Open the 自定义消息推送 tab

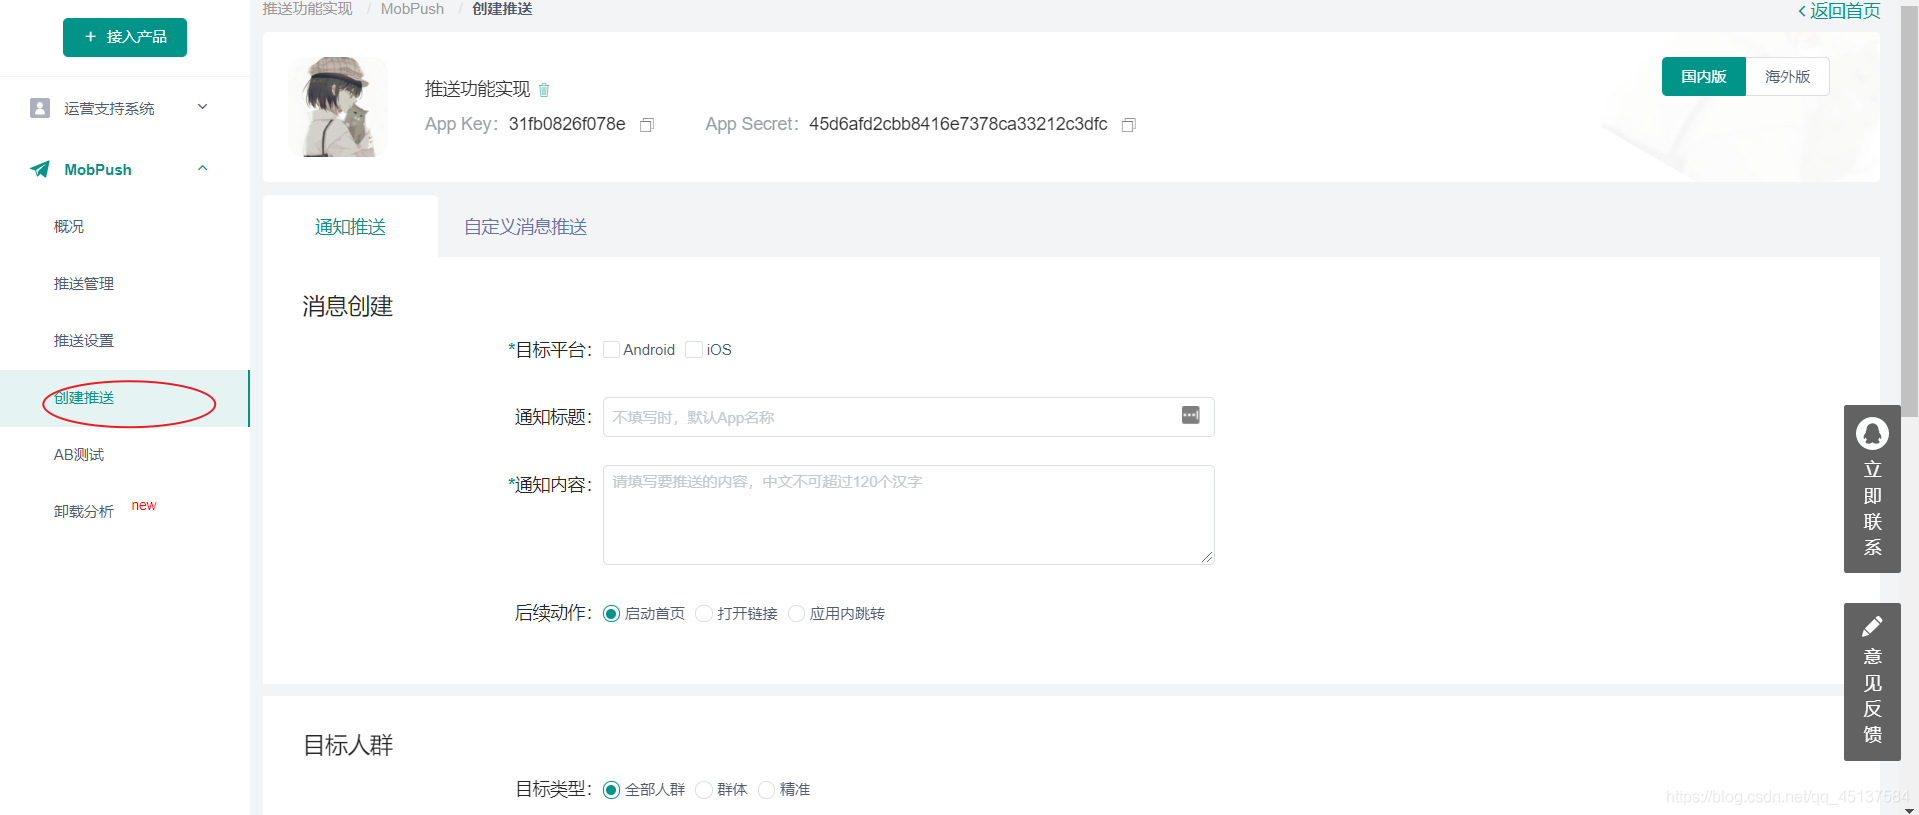tap(525, 227)
